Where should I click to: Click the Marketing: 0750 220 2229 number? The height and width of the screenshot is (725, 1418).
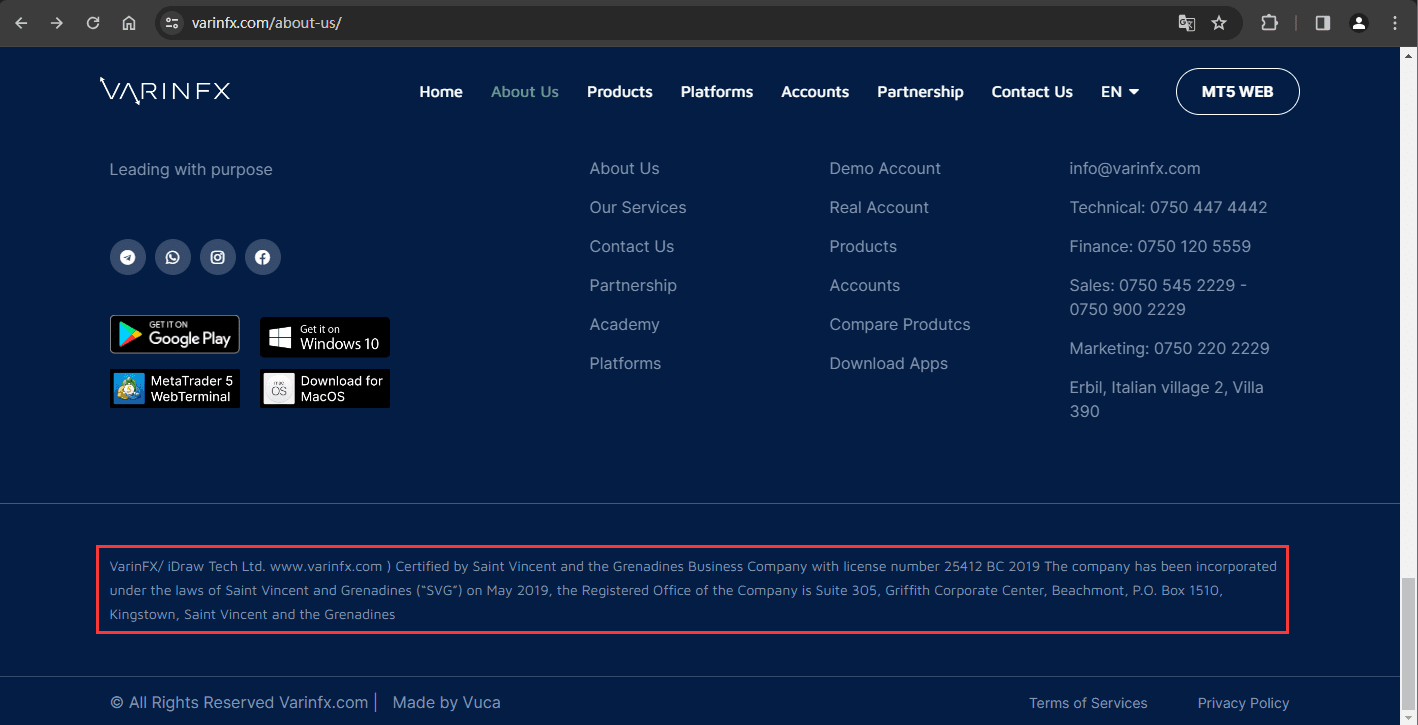point(1169,349)
